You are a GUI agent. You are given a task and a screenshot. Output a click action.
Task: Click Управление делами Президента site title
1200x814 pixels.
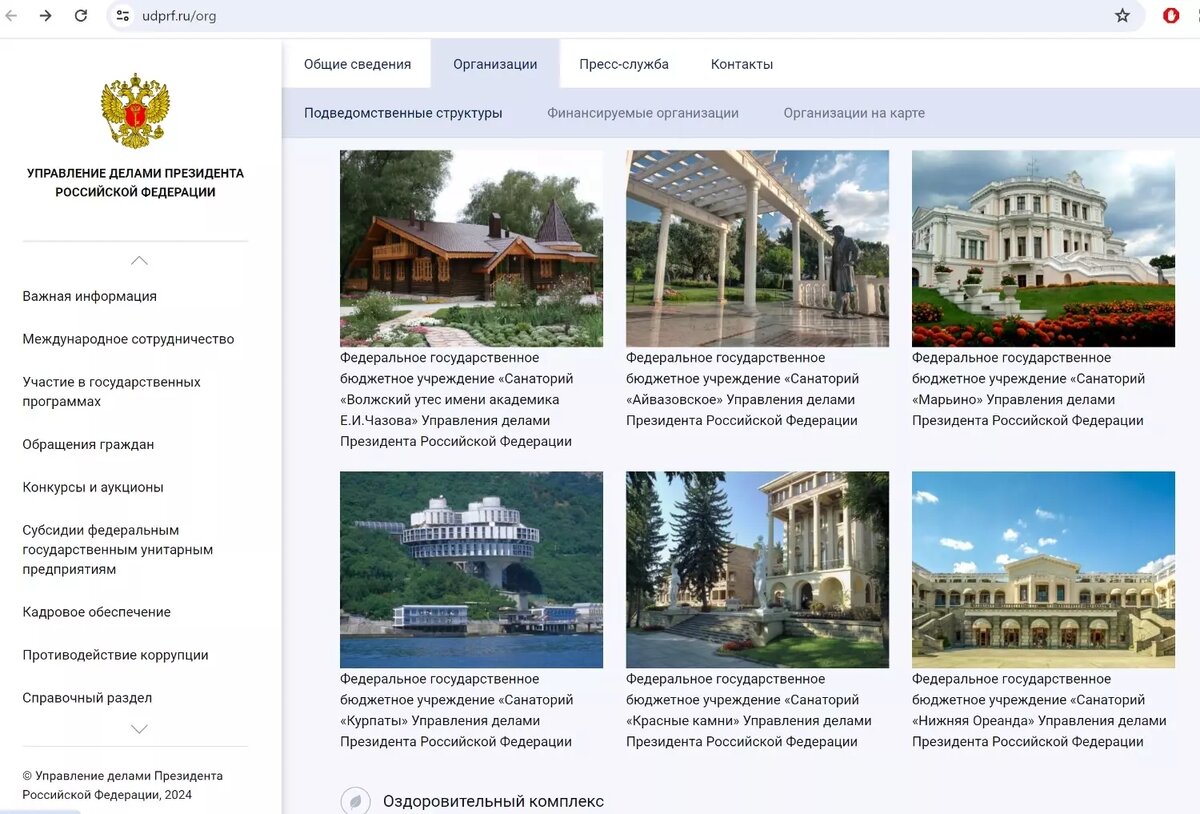click(x=135, y=183)
